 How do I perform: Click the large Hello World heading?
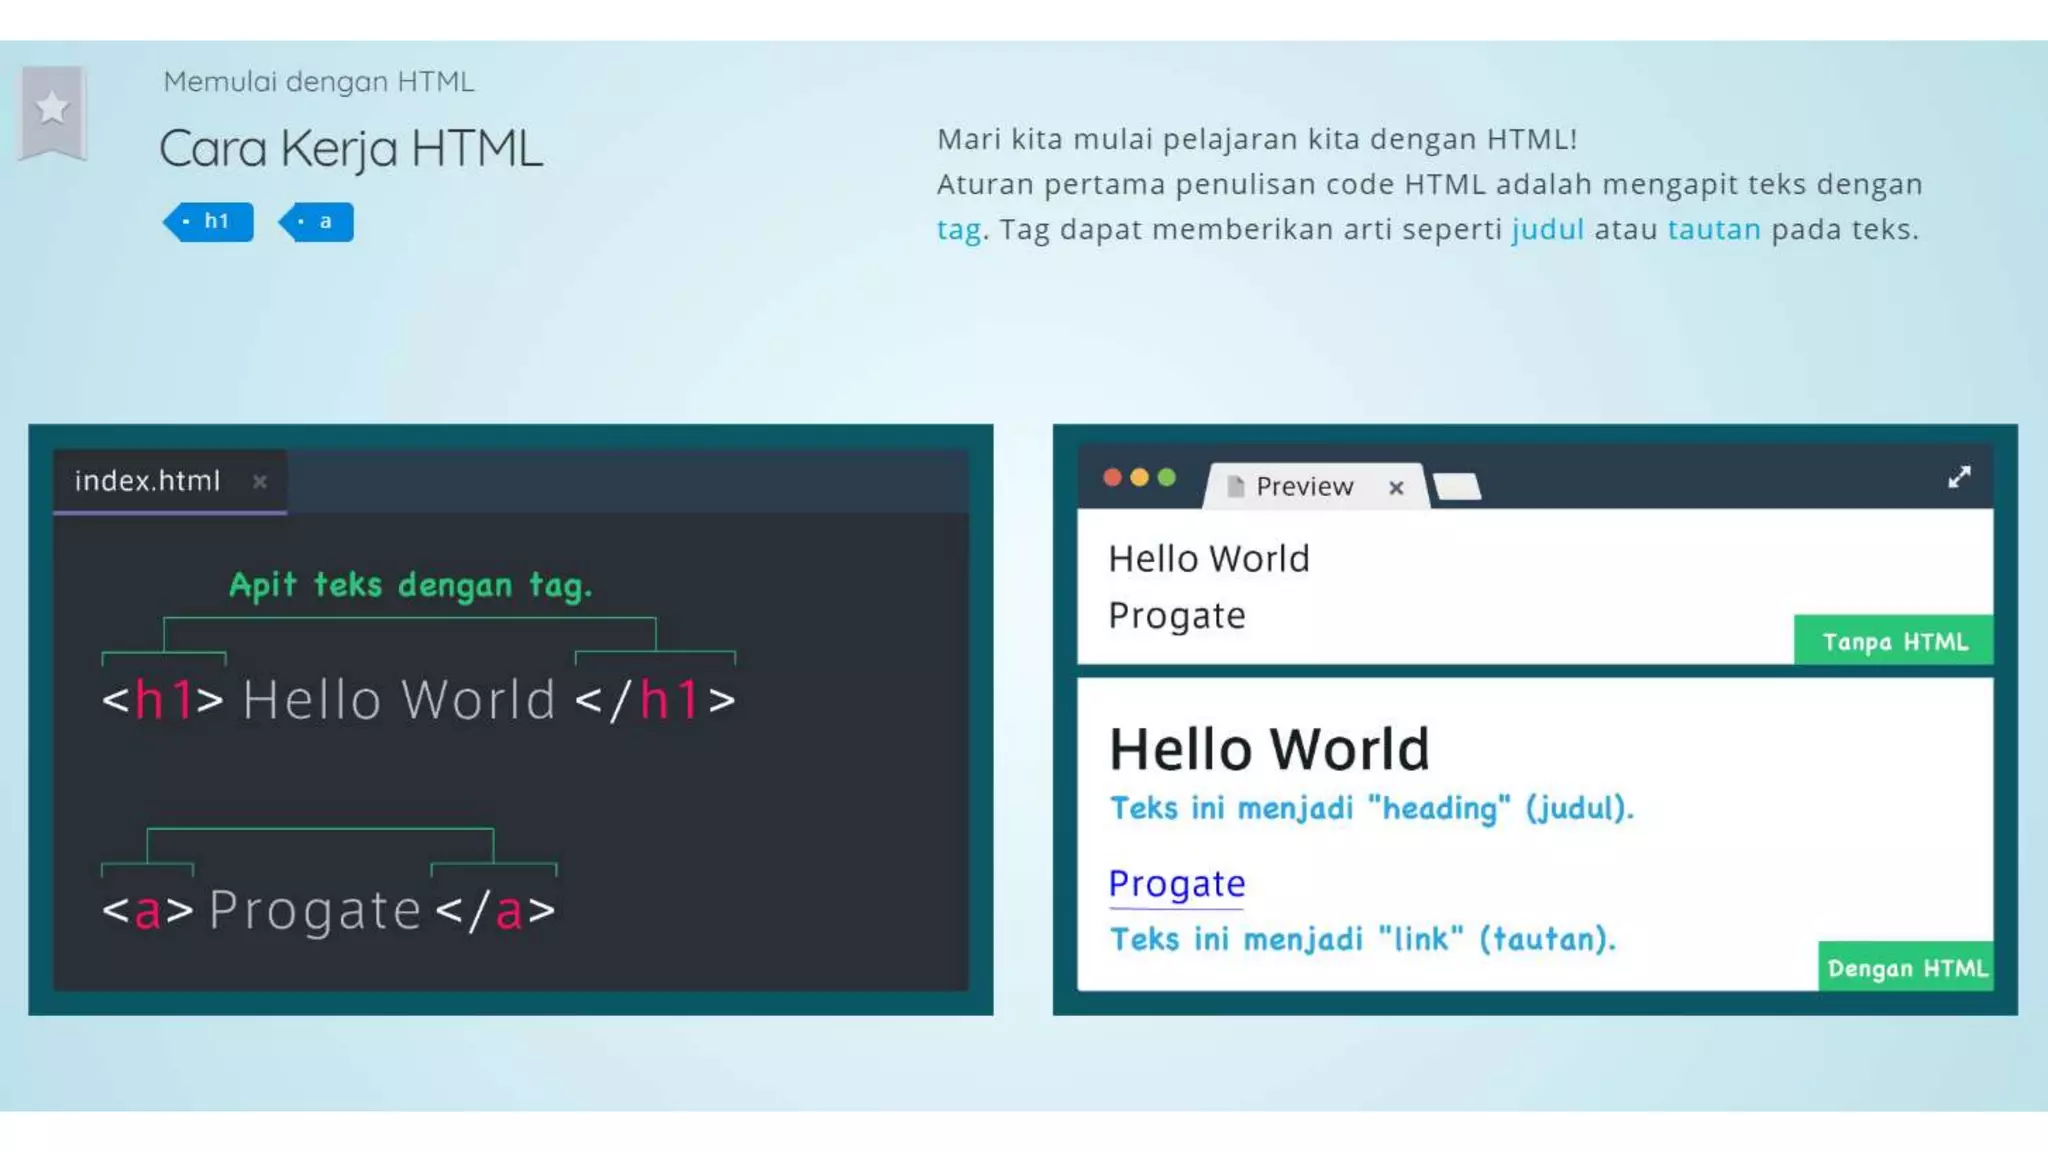pos(1269,749)
